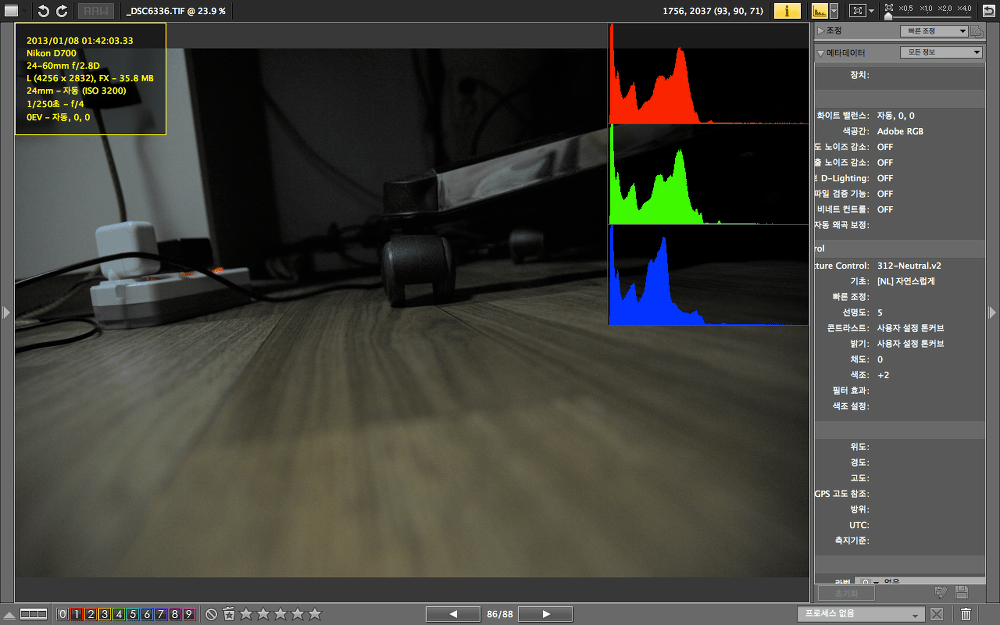Apply red label 1 to the image
1000x625 pixels.
point(76,614)
